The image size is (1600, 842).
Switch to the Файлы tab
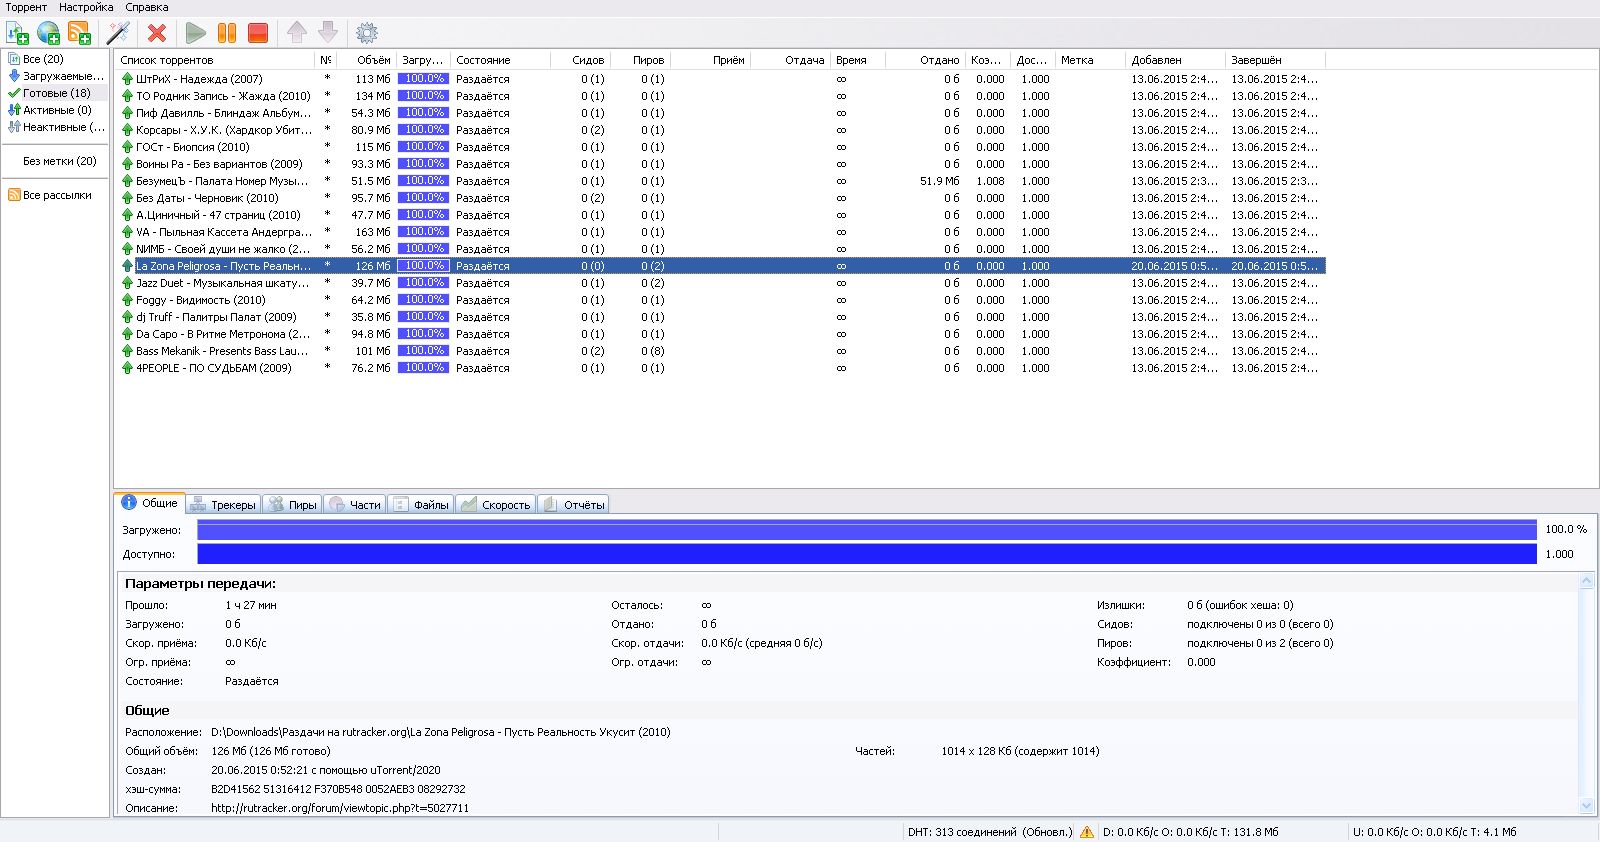pos(421,505)
